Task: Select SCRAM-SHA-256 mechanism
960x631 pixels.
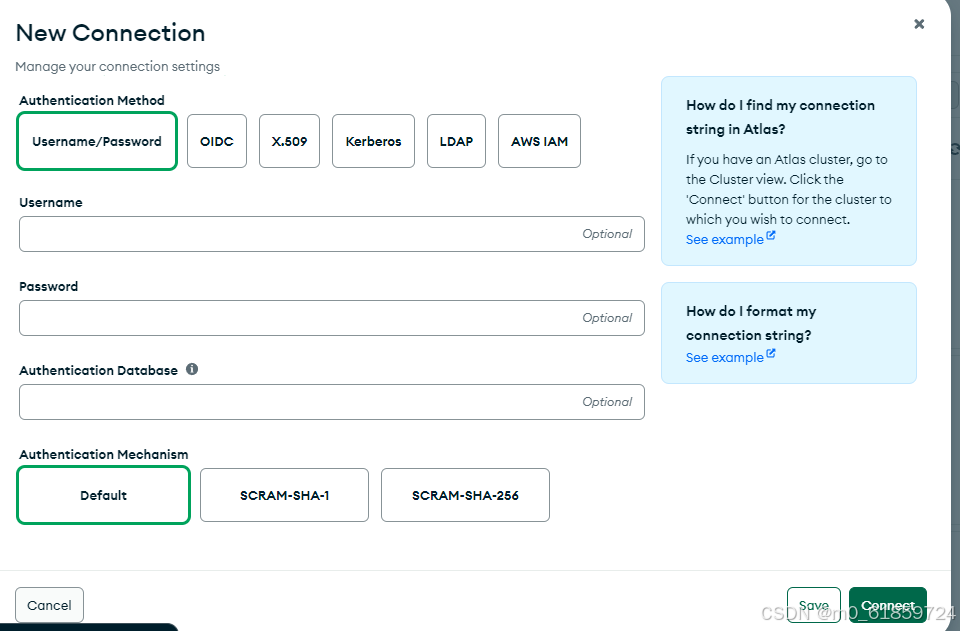Action: pos(465,495)
